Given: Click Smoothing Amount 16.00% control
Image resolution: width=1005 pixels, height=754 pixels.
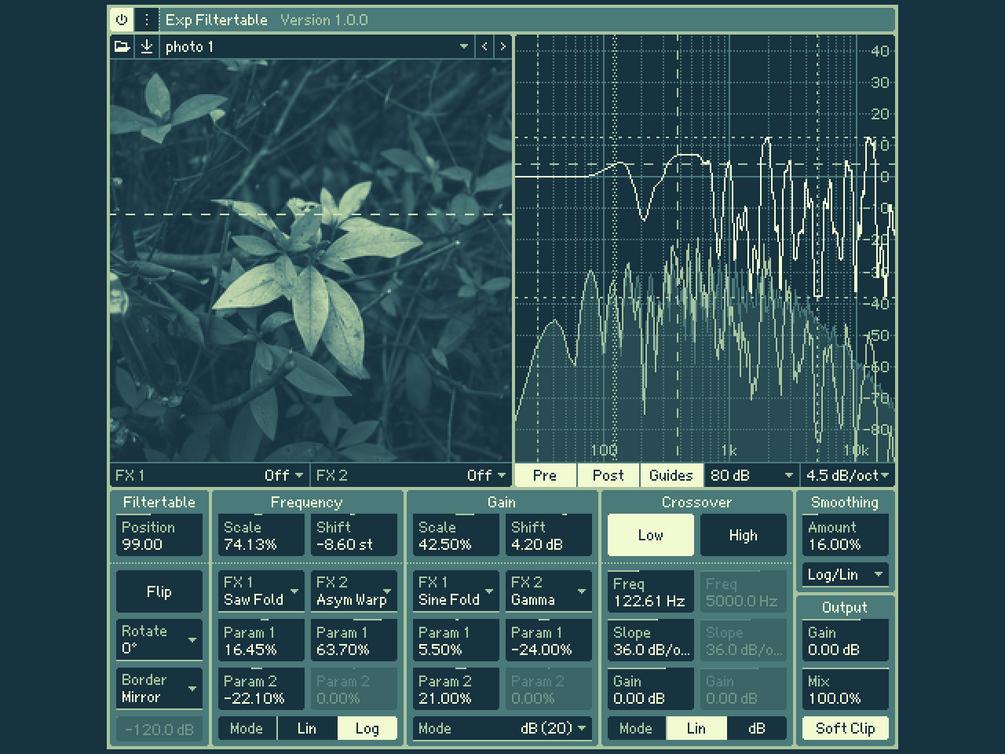Looking at the screenshot, I should (x=845, y=535).
